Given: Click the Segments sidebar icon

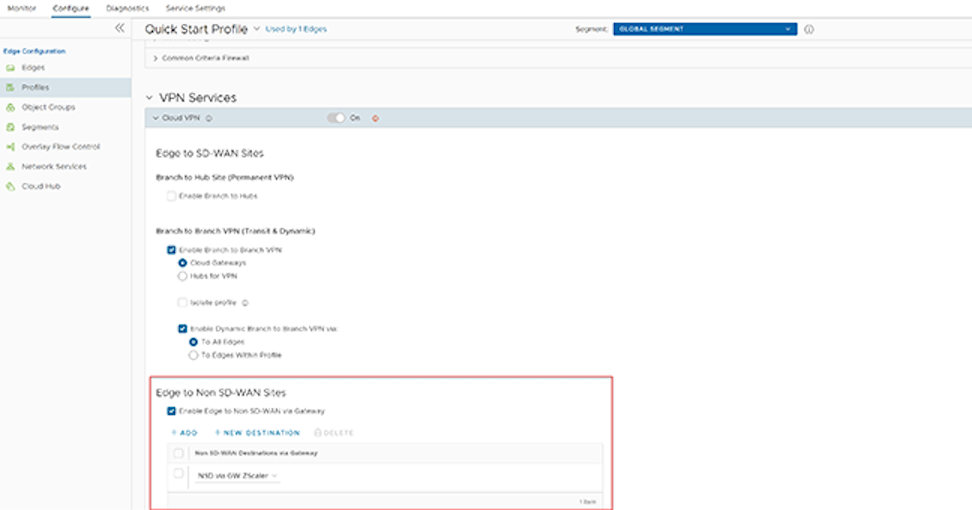Looking at the screenshot, I should pyautogui.click(x=11, y=127).
